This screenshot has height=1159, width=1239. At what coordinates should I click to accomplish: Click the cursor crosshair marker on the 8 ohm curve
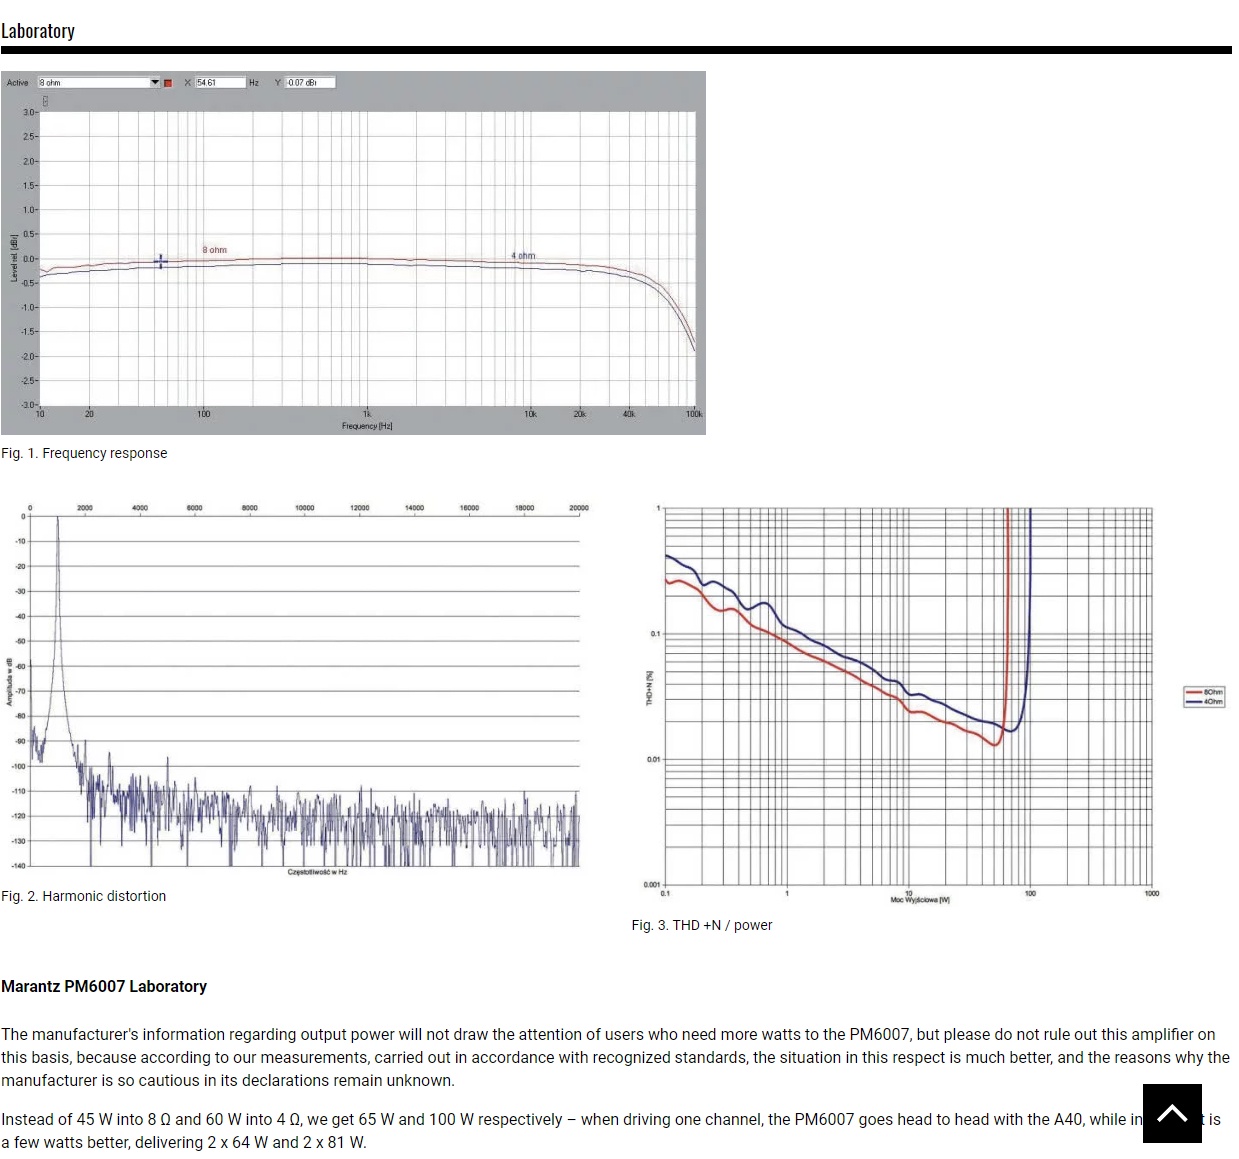(160, 261)
